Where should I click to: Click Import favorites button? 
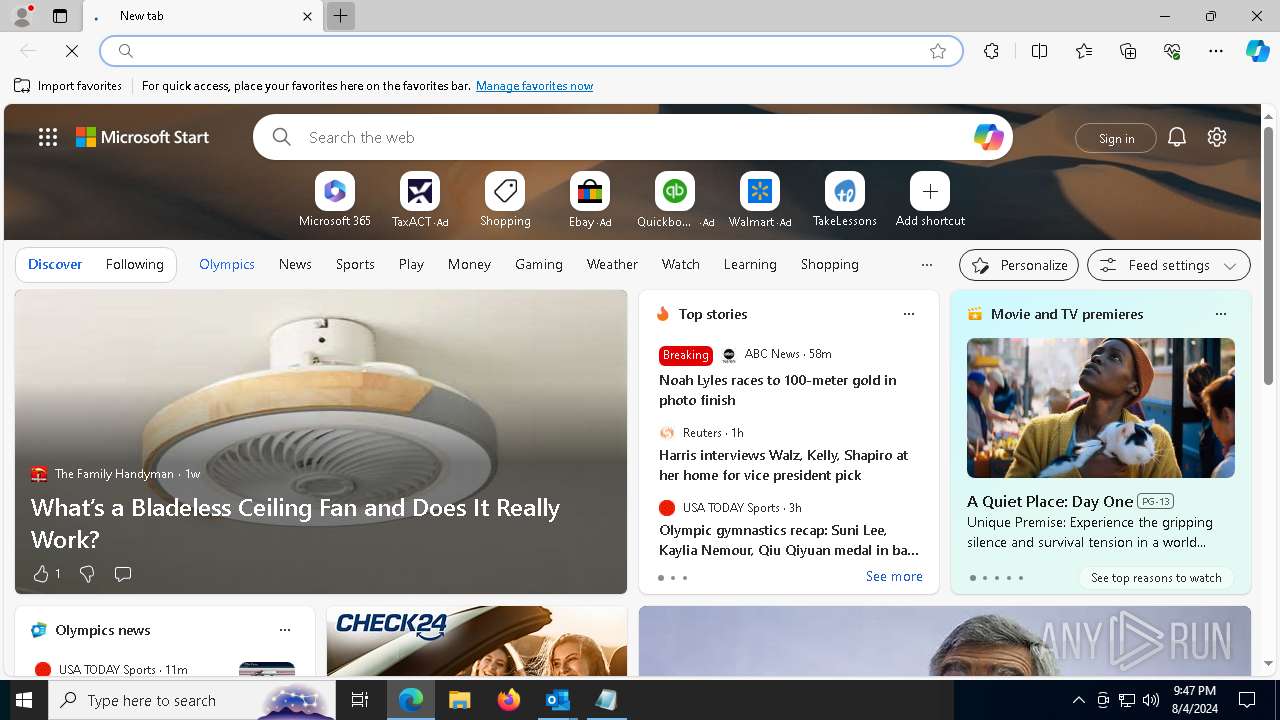[68, 86]
